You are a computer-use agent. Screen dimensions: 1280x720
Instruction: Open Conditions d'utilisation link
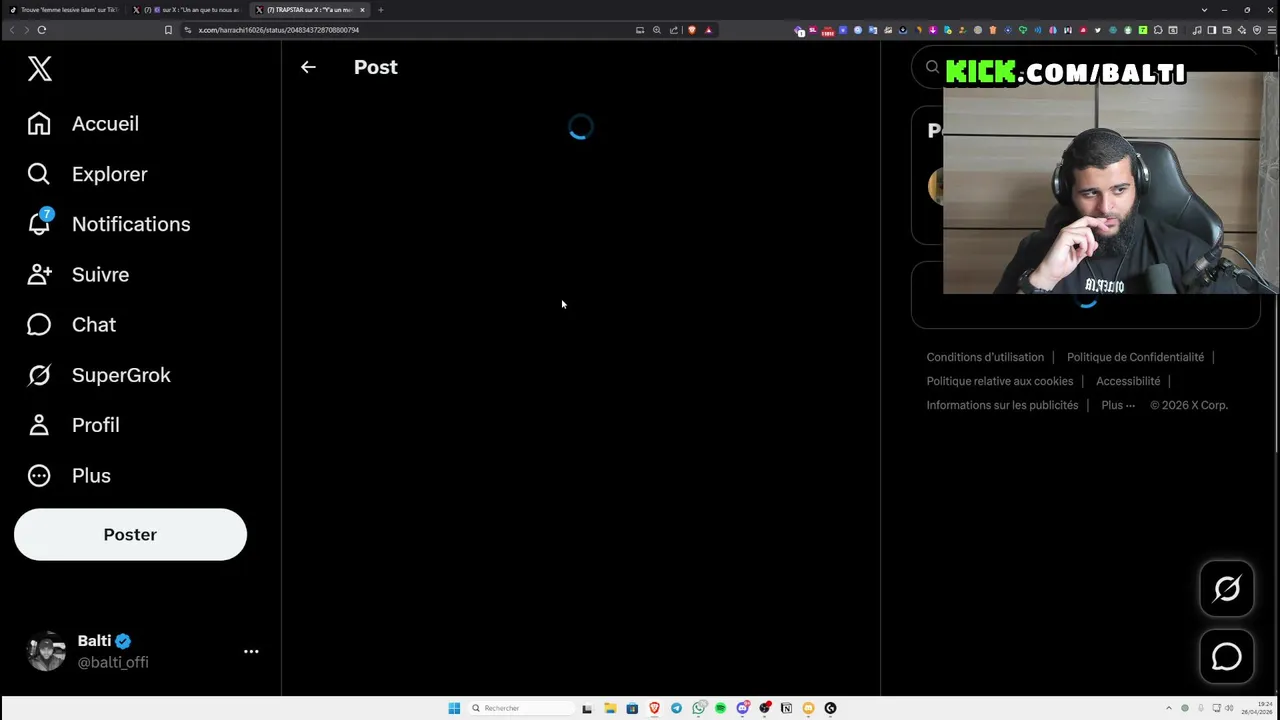click(x=985, y=357)
